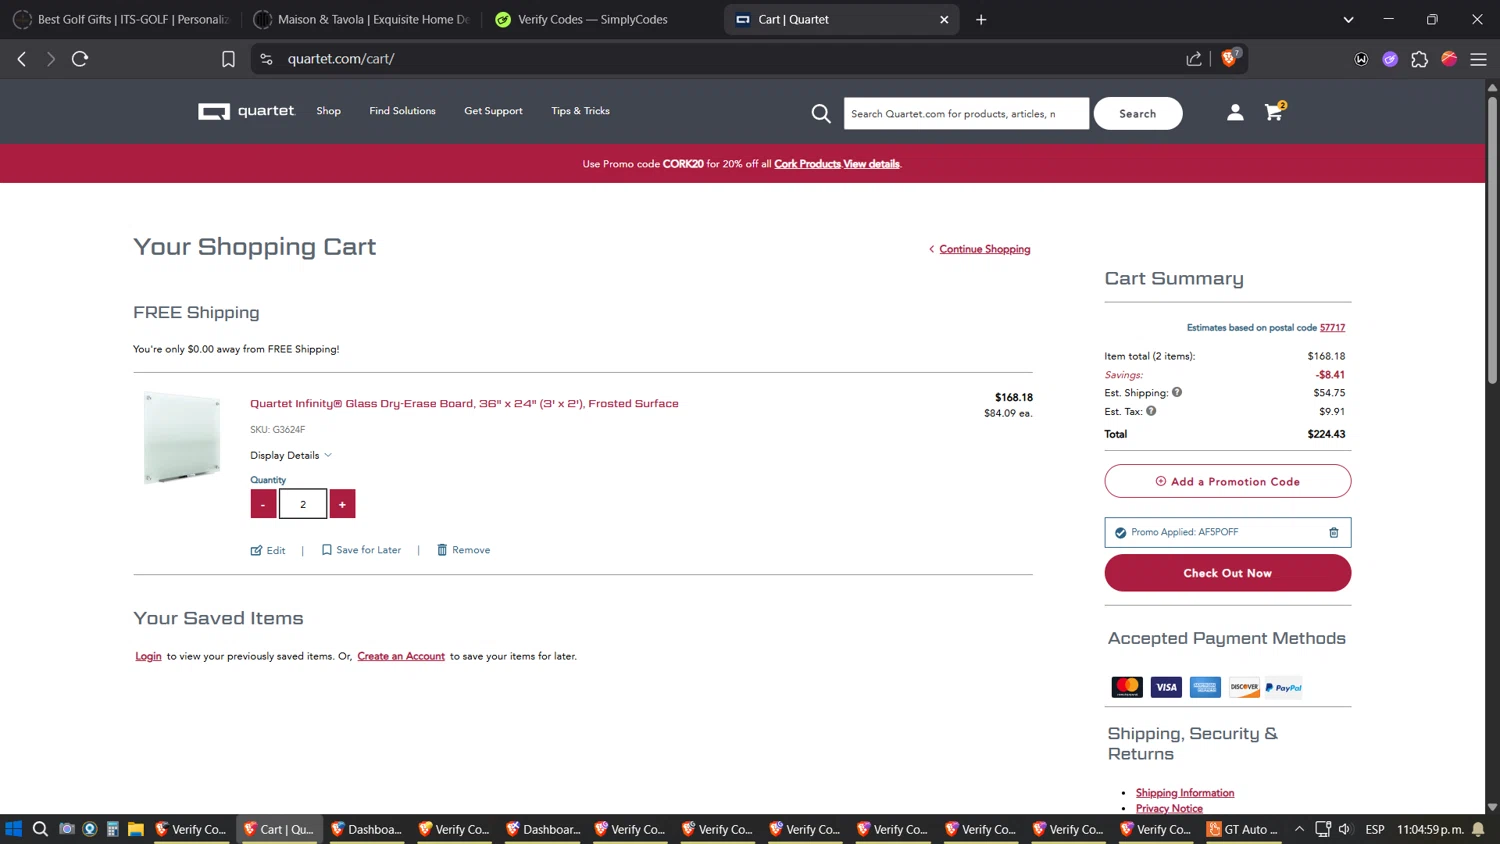Open Shipping Information link
This screenshot has width=1500, height=844.
[1184, 793]
